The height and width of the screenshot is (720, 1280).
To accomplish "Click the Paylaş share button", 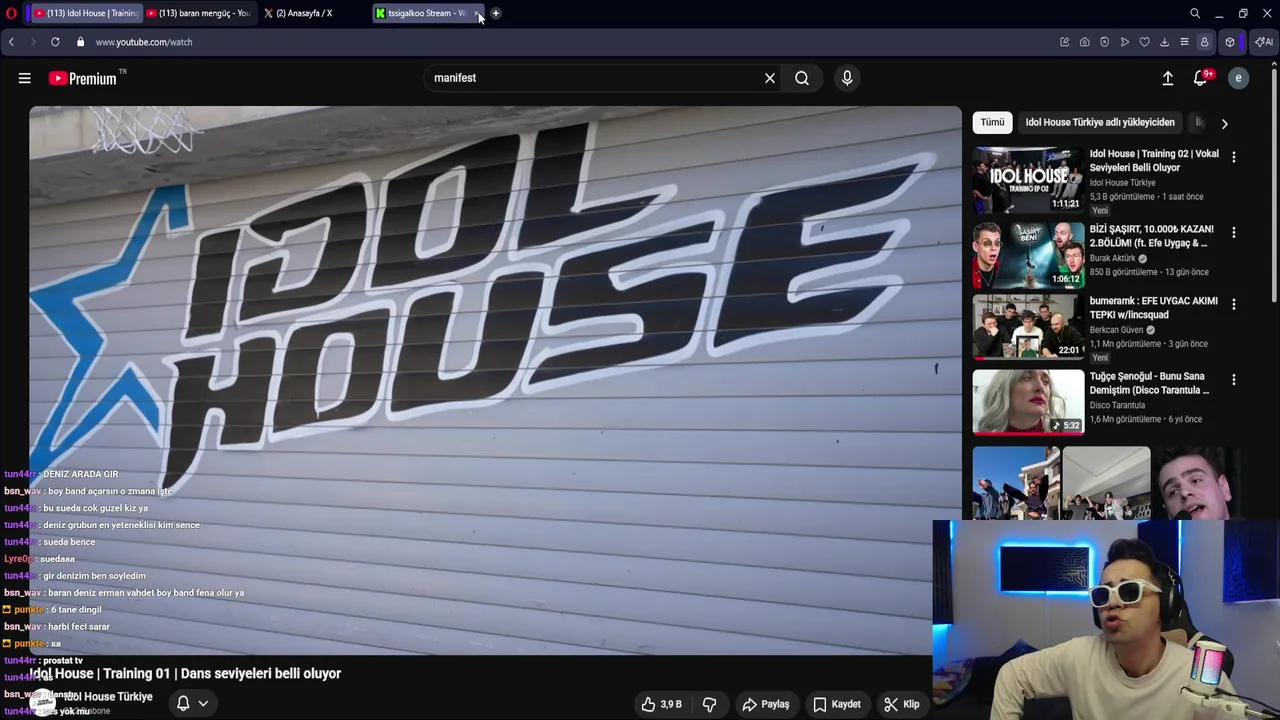I will point(766,704).
